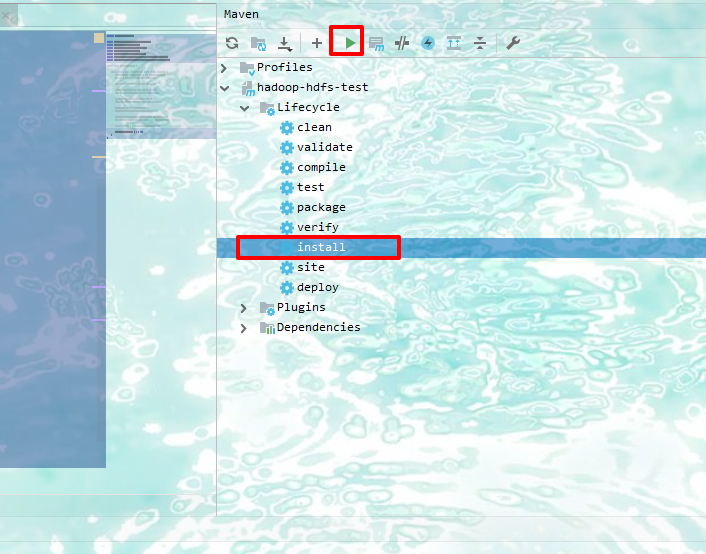Select the clean lifecycle goal

point(314,127)
